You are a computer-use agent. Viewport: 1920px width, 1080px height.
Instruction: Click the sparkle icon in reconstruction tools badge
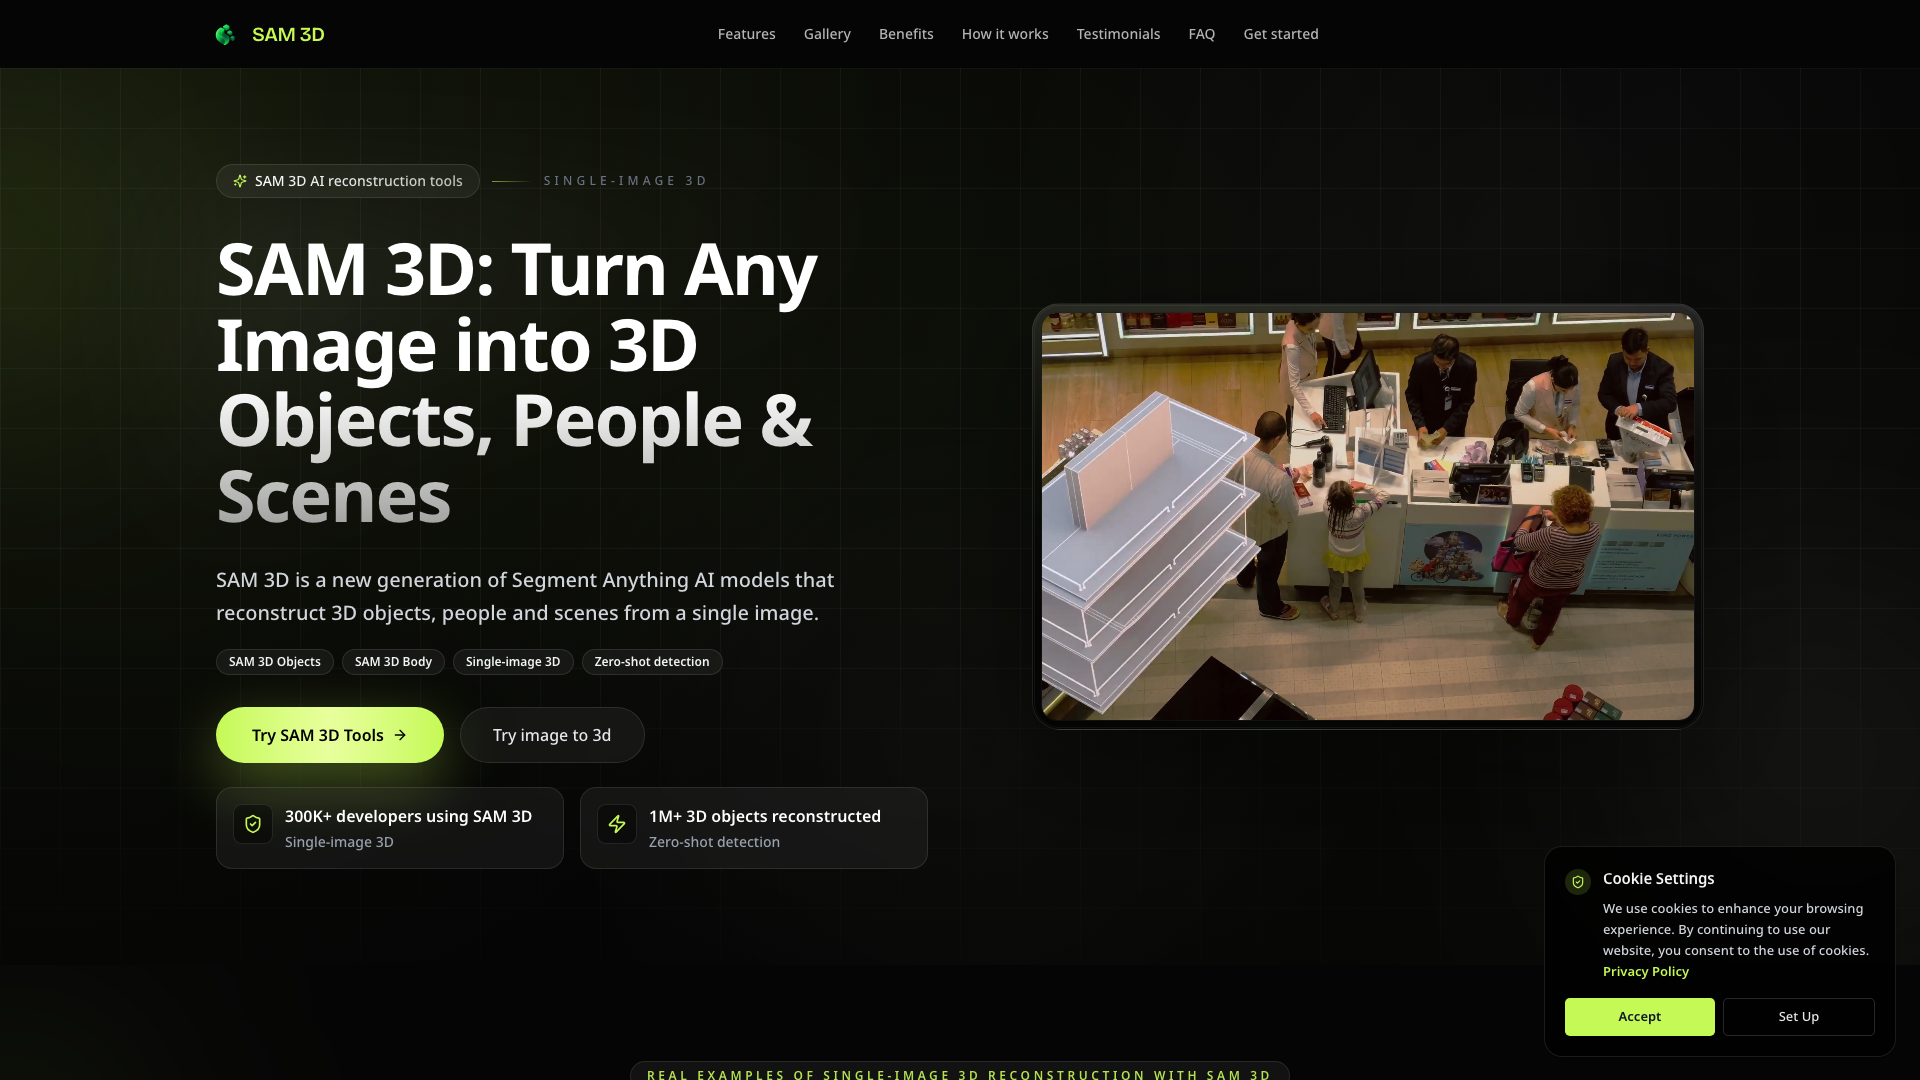pyautogui.click(x=240, y=181)
